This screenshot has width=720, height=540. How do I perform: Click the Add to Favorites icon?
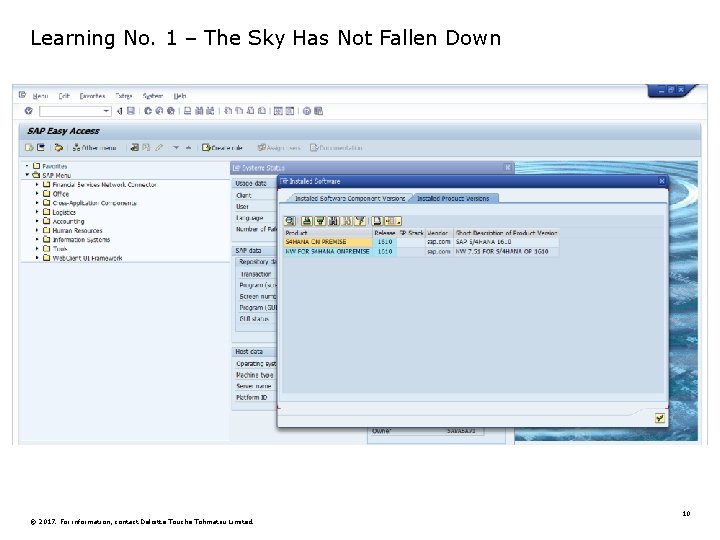pos(135,147)
